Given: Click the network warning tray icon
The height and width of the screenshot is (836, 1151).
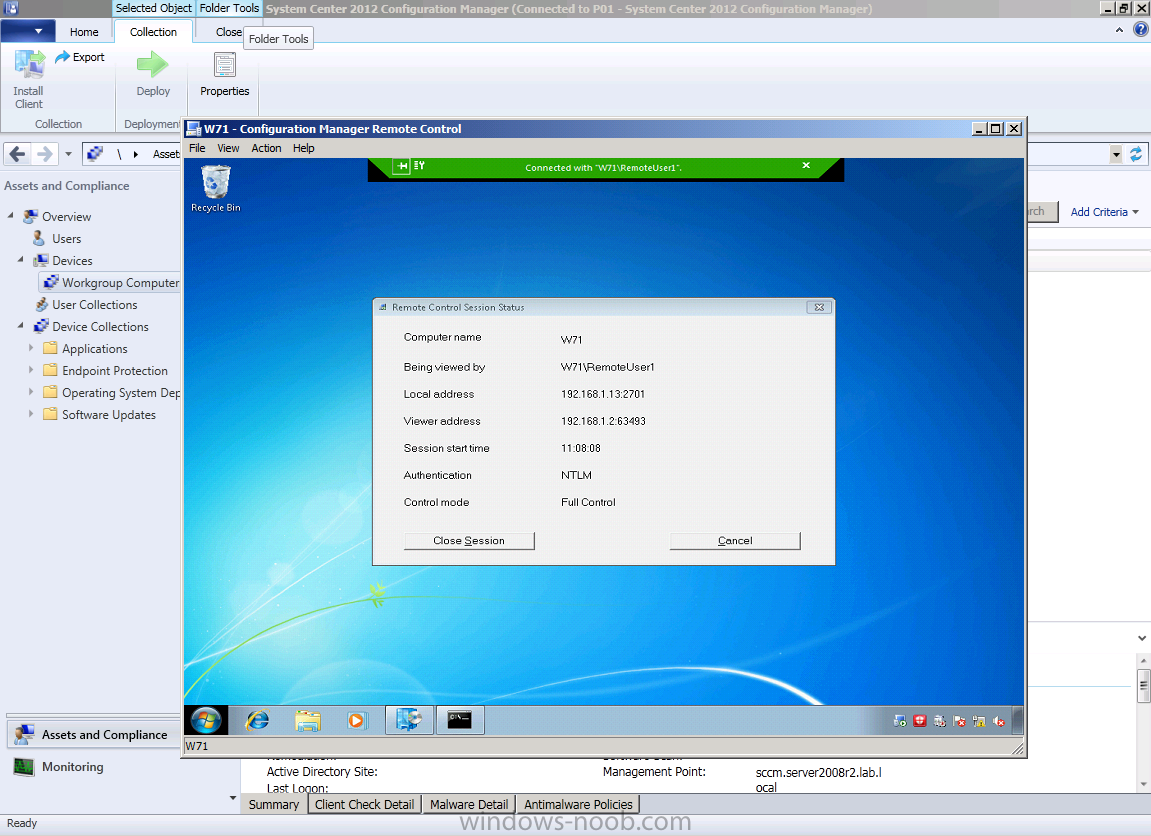Looking at the screenshot, I should (x=979, y=721).
